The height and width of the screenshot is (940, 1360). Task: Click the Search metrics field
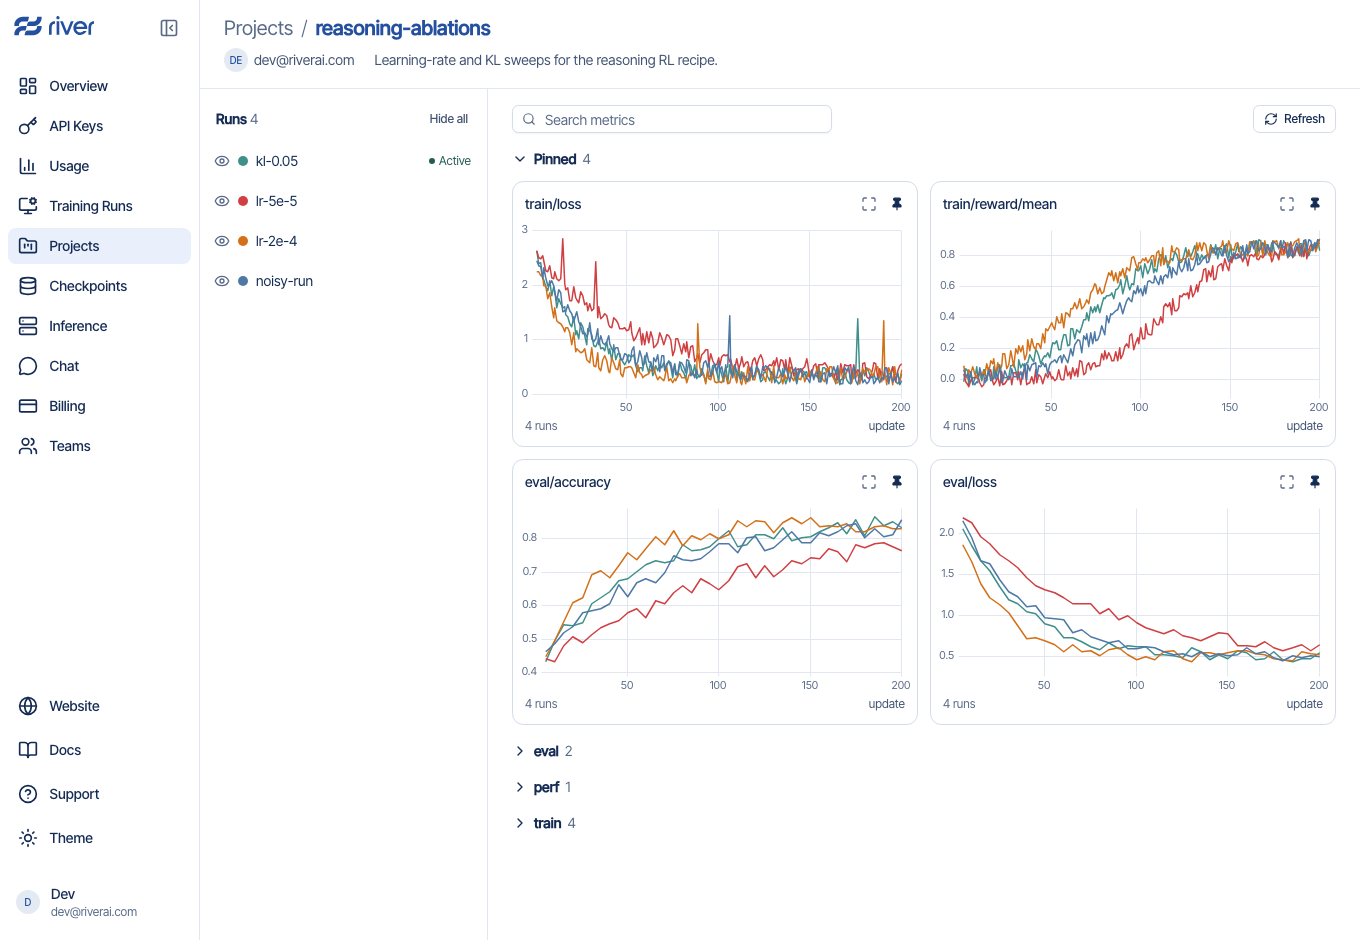[672, 119]
